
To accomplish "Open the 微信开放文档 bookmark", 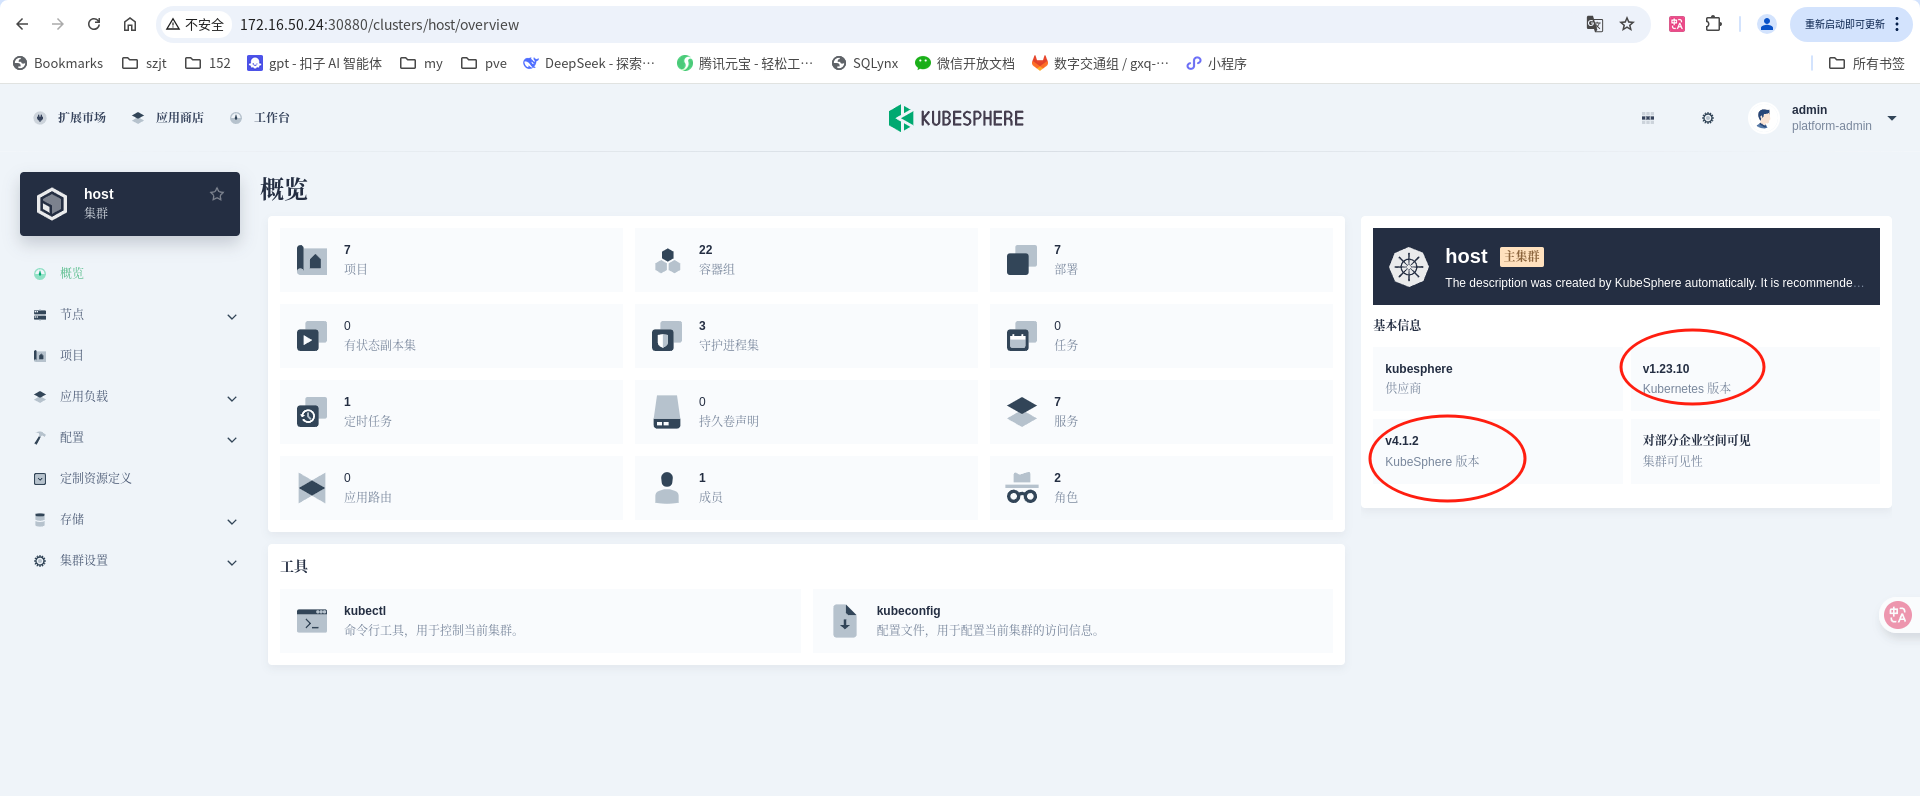I will coord(964,63).
